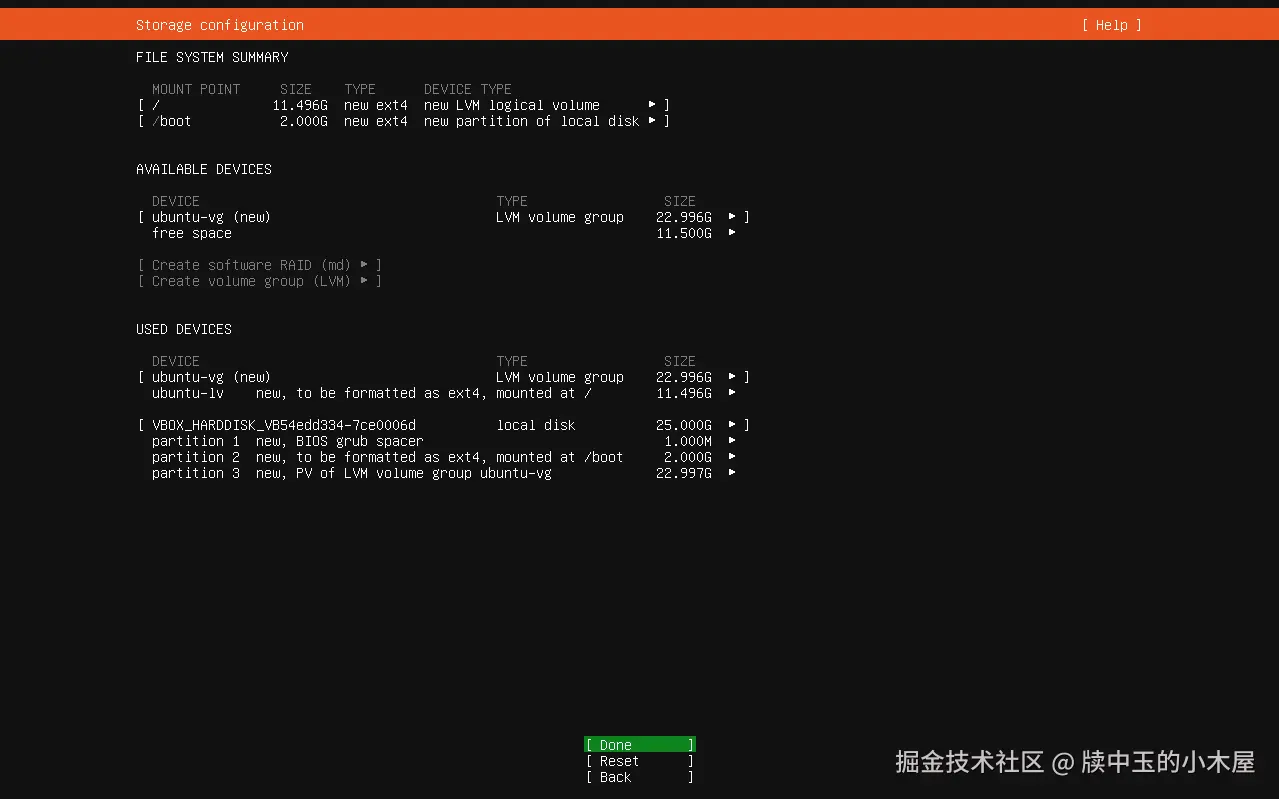The image size is (1279, 799).
Task: Select the /boot mount point row
Action: tap(404, 121)
